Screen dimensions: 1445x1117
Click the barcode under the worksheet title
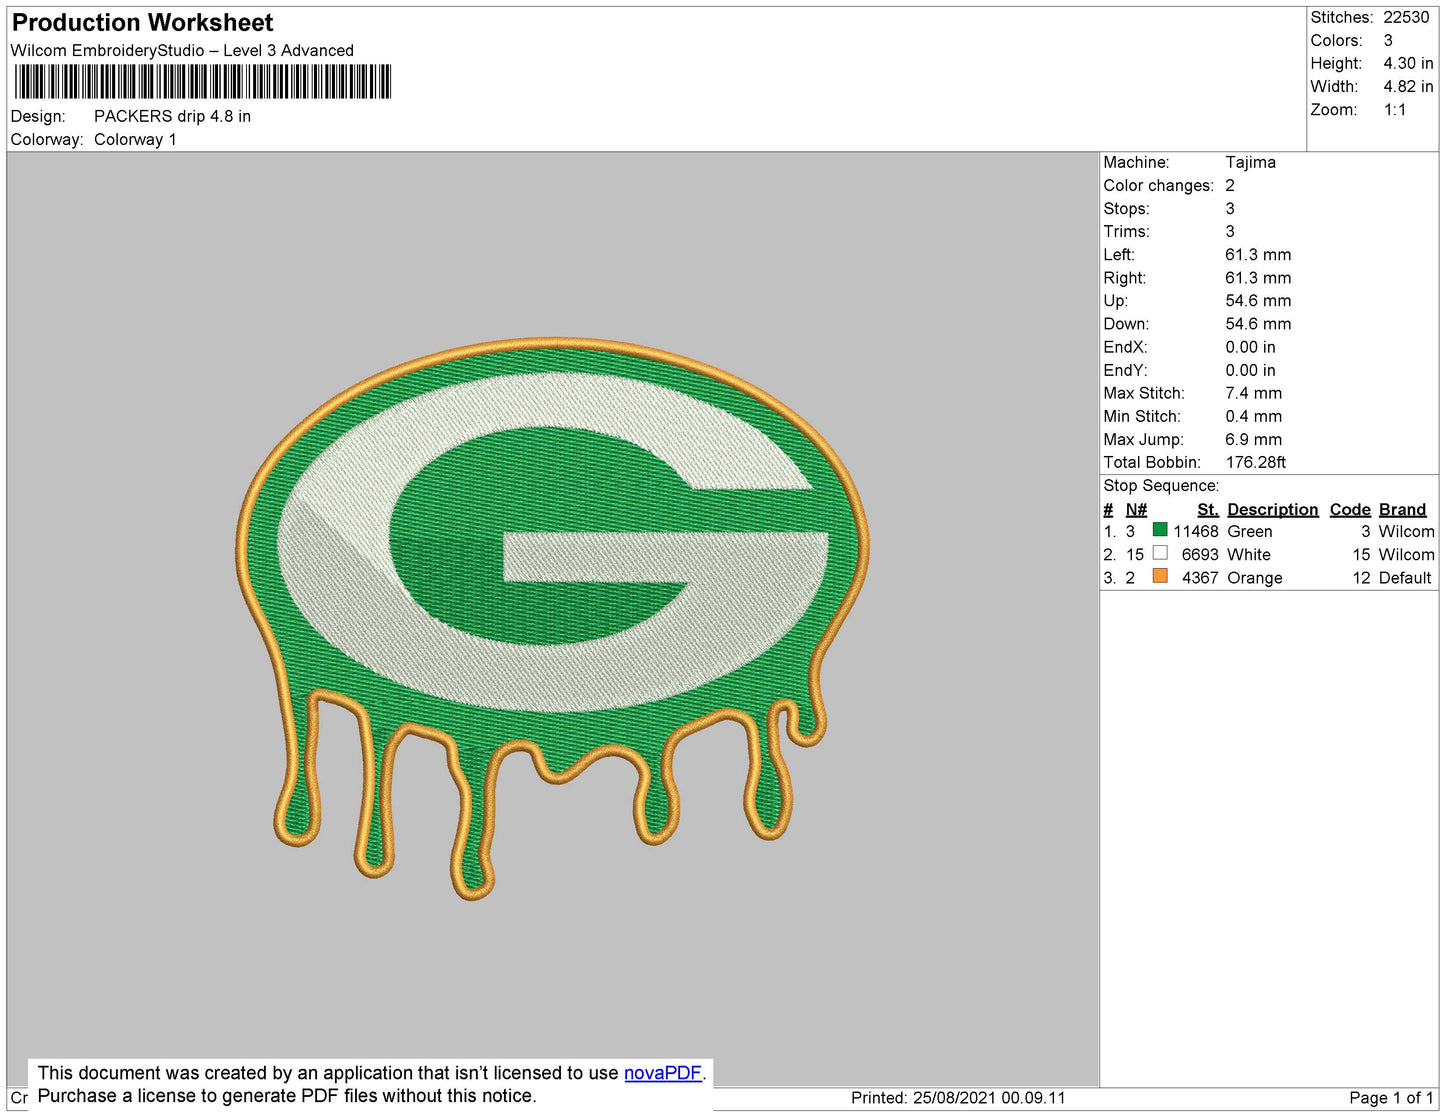[x=203, y=82]
